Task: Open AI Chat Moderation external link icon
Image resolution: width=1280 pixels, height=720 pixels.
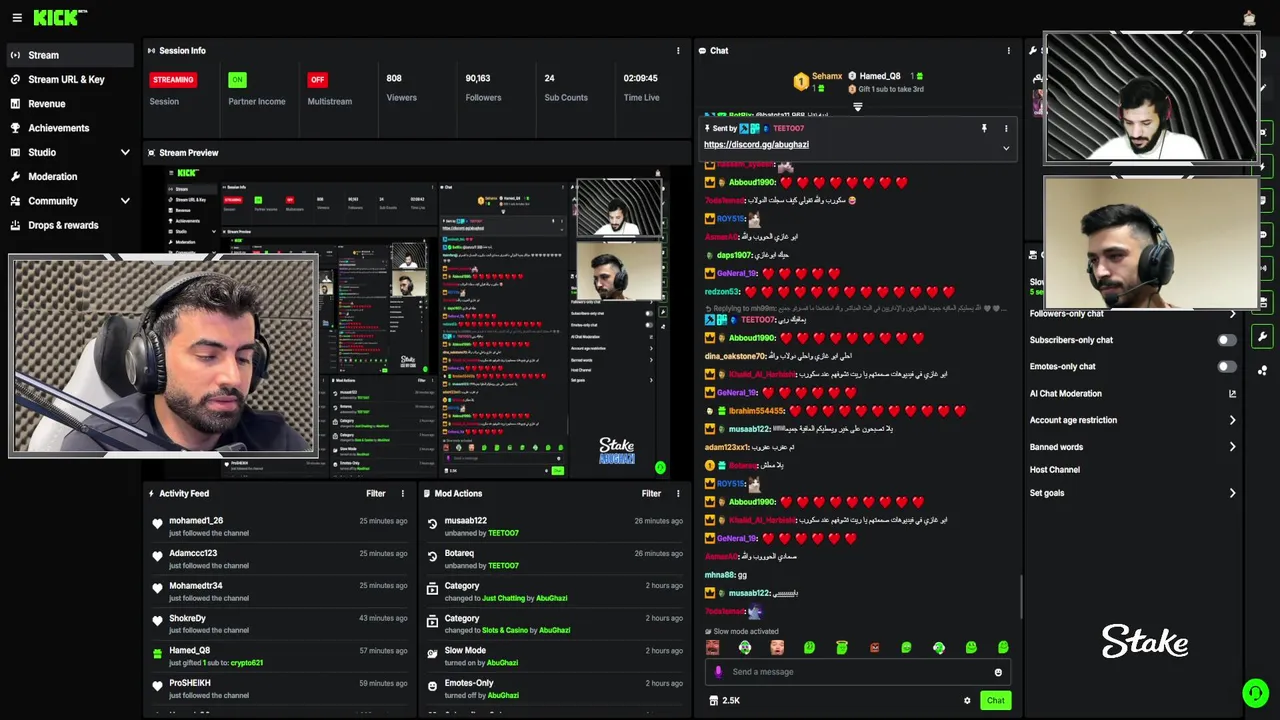Action: coord(1232,394)
